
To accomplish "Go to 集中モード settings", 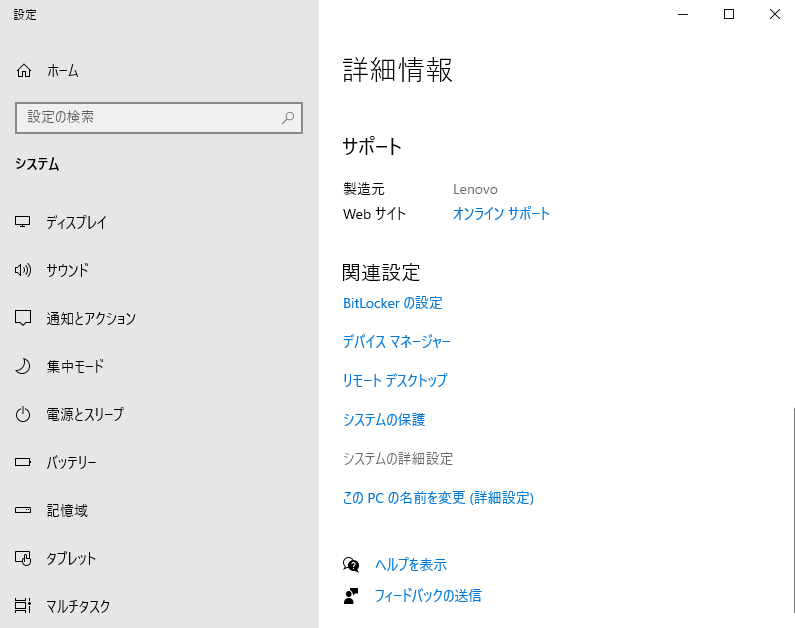I will coord(75,366).
